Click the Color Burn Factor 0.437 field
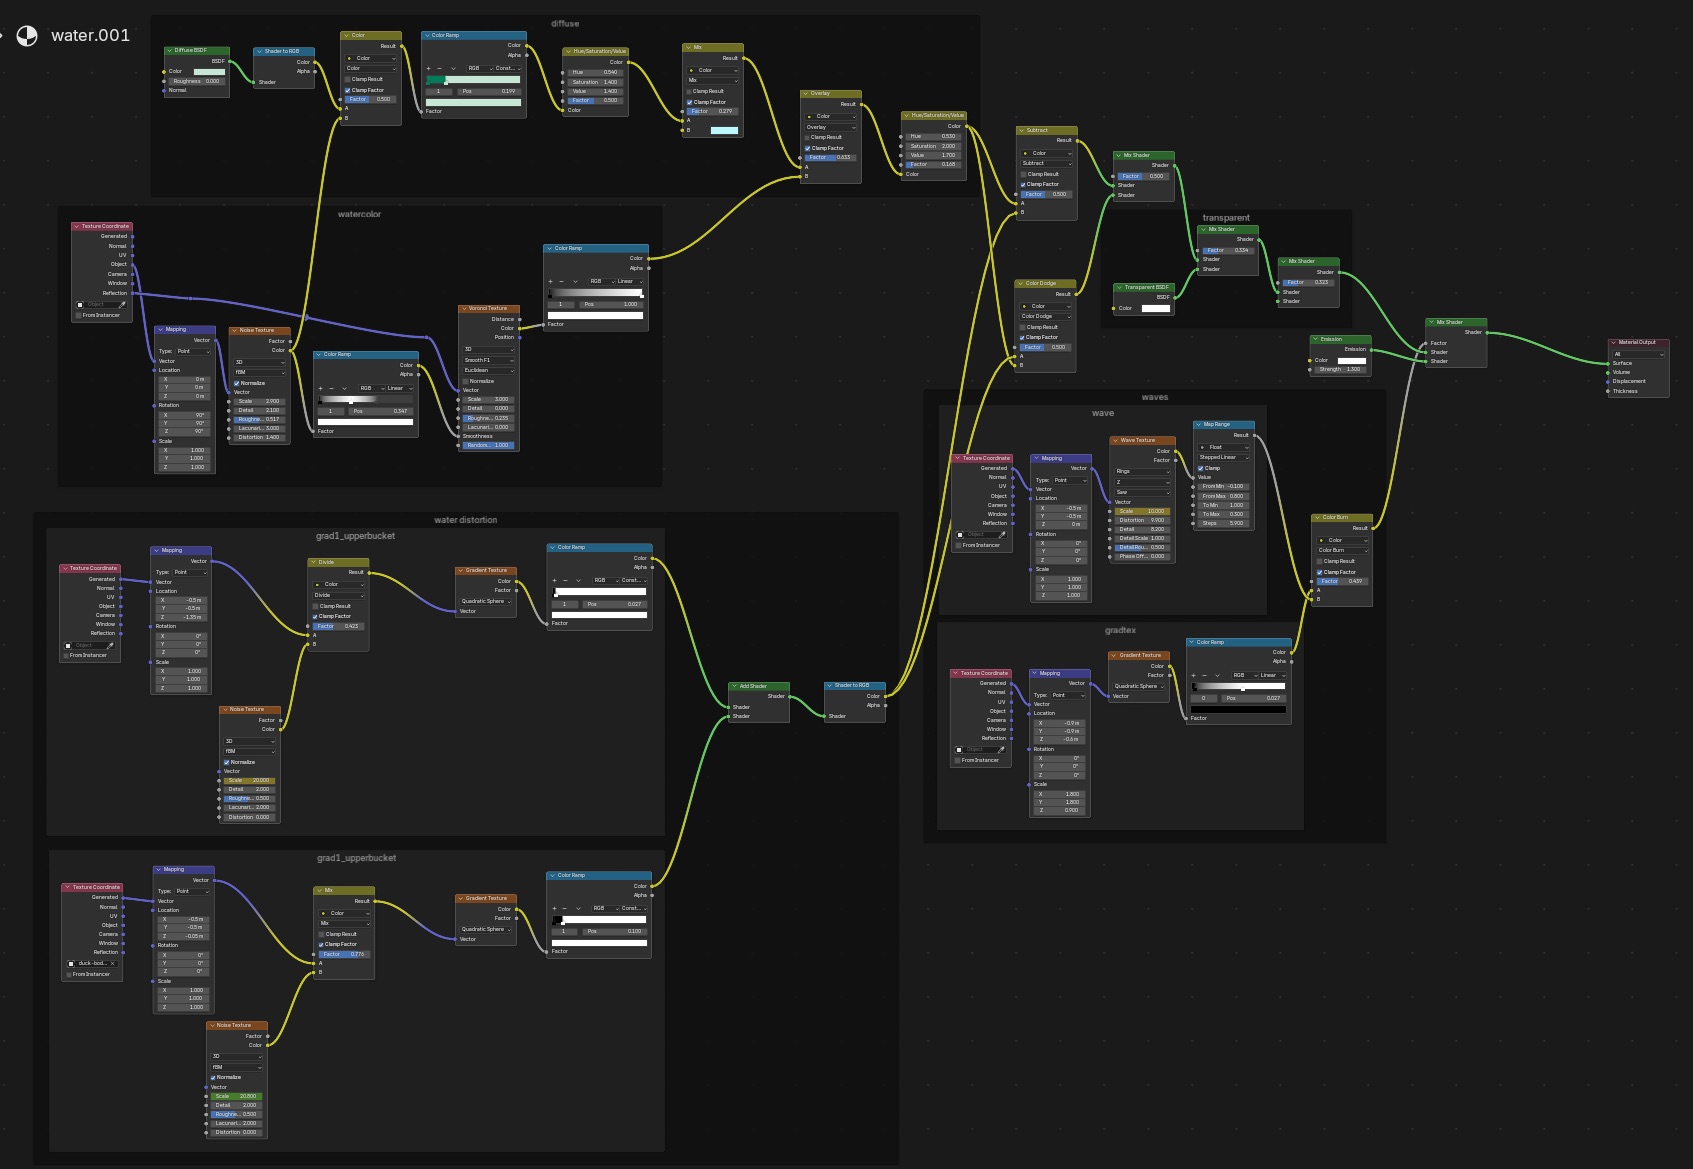 pyautogui.click(x=1342, y=581)
